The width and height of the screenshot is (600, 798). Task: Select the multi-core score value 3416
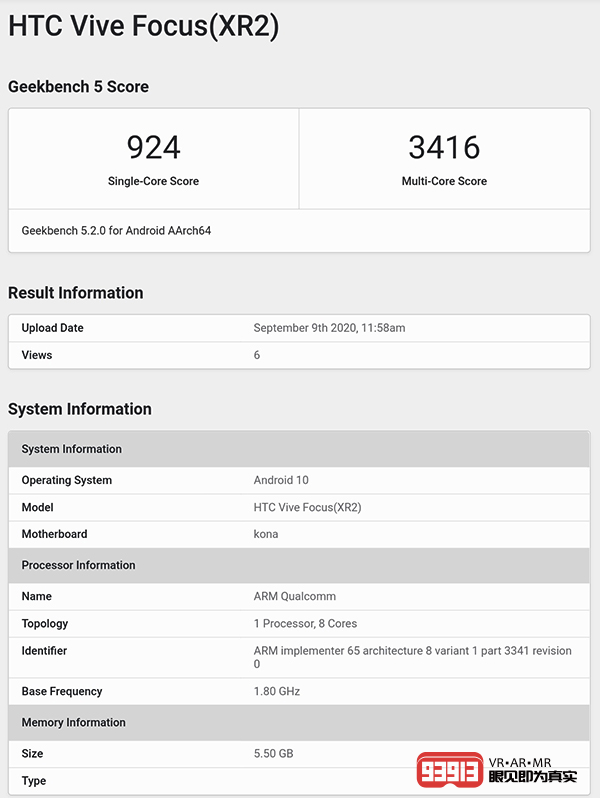(x=444, y=148)
